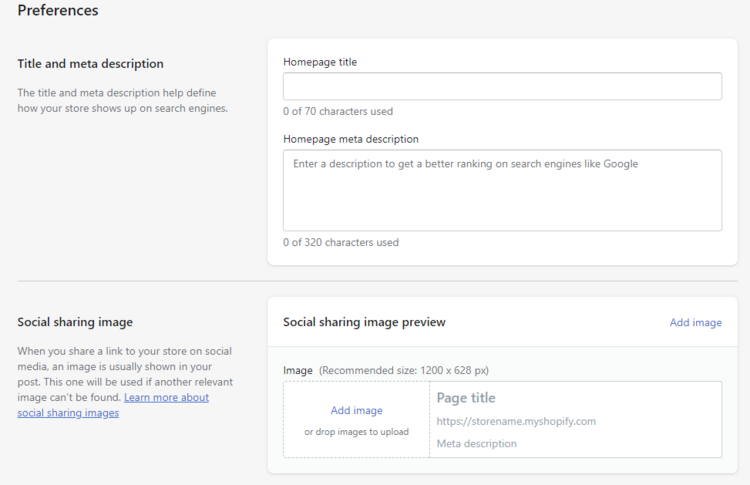This screenshot has width=750, height=485.
Task: Open Learn more about social sharing images
Action: pyautogui.click(x=166, y=398)
